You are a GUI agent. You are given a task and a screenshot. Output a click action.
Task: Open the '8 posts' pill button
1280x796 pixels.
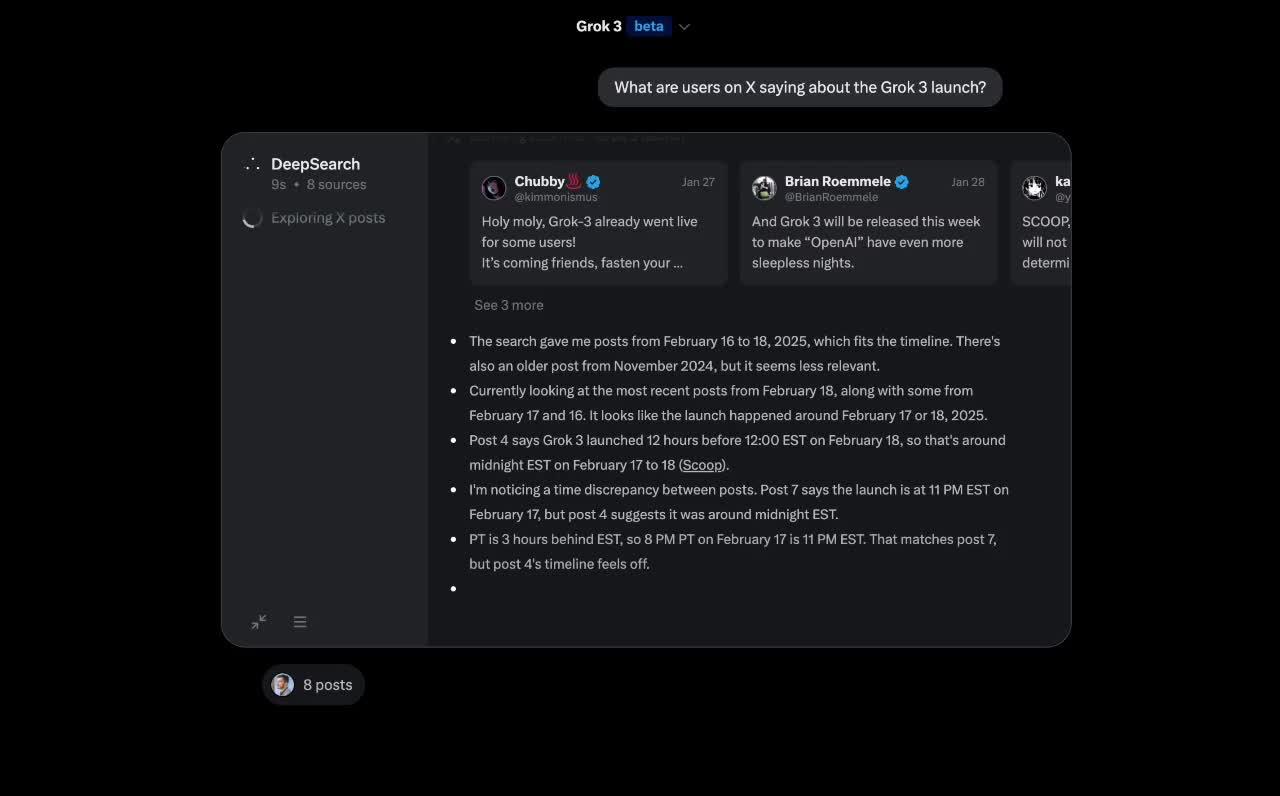pos(313,685)
